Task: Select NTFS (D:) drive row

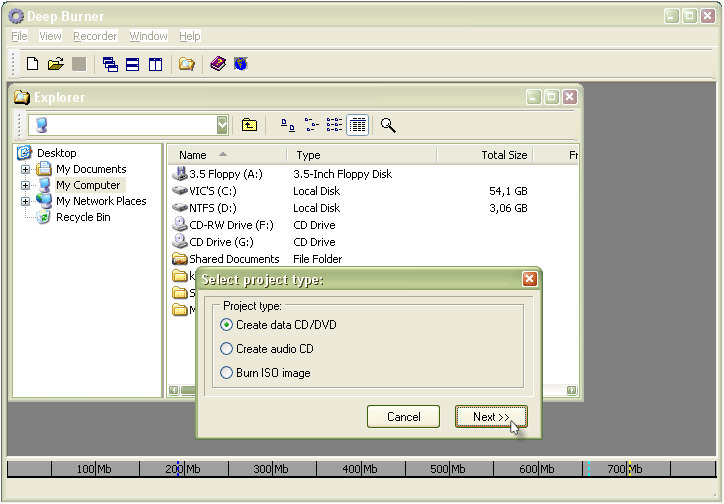Action: (373, 208)
